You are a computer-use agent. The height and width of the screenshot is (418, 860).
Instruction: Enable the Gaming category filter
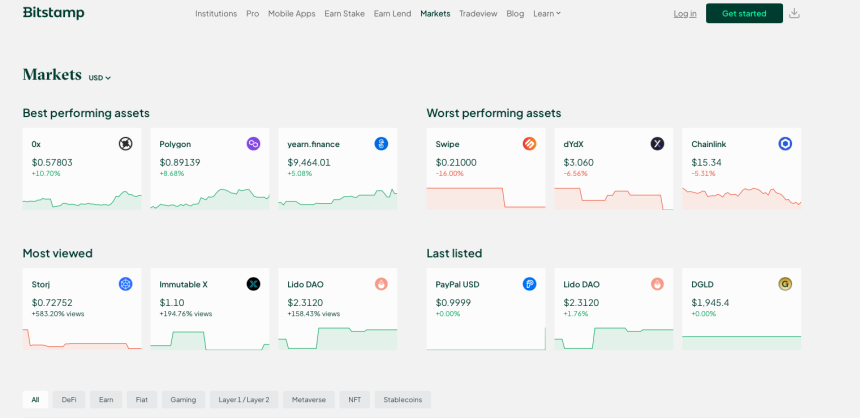point(183,400)
